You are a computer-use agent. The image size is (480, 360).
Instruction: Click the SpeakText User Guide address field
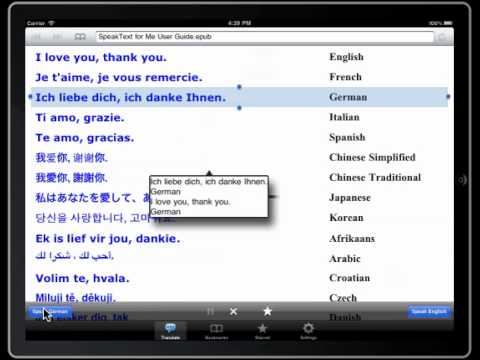(x=265, y=37)
